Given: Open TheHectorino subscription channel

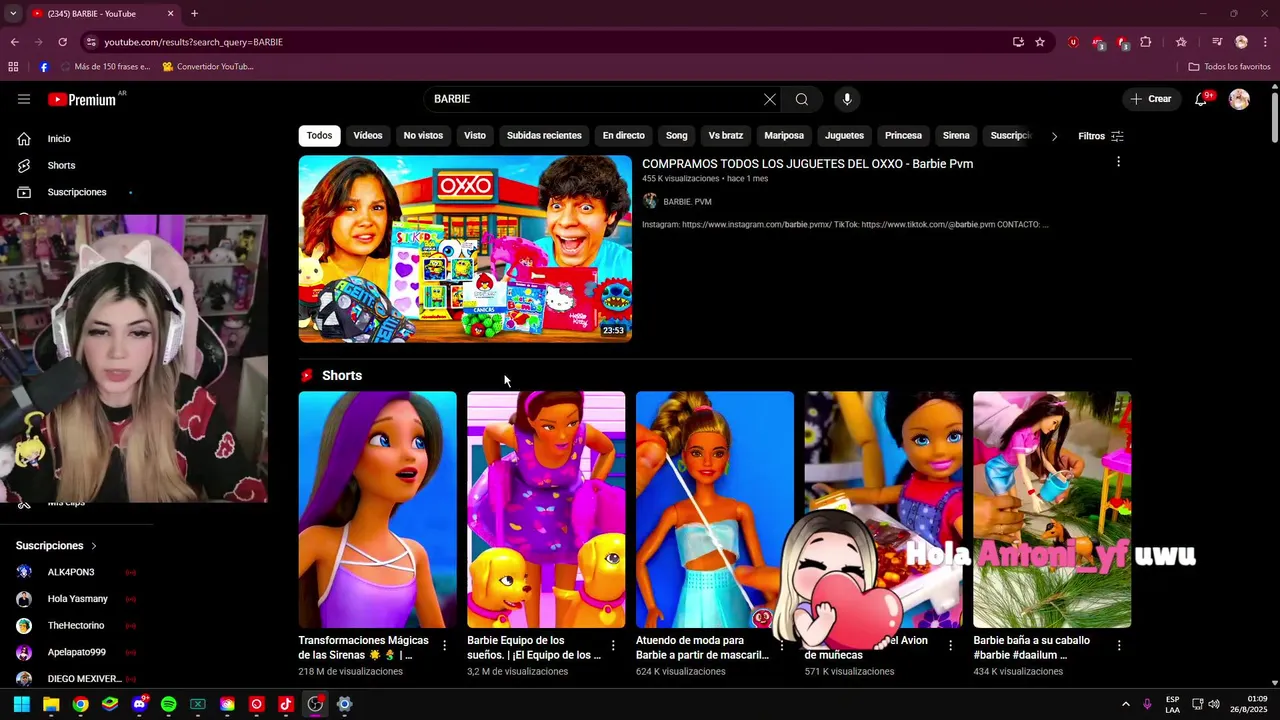Looking at the screenshot, I should point(76,626).
